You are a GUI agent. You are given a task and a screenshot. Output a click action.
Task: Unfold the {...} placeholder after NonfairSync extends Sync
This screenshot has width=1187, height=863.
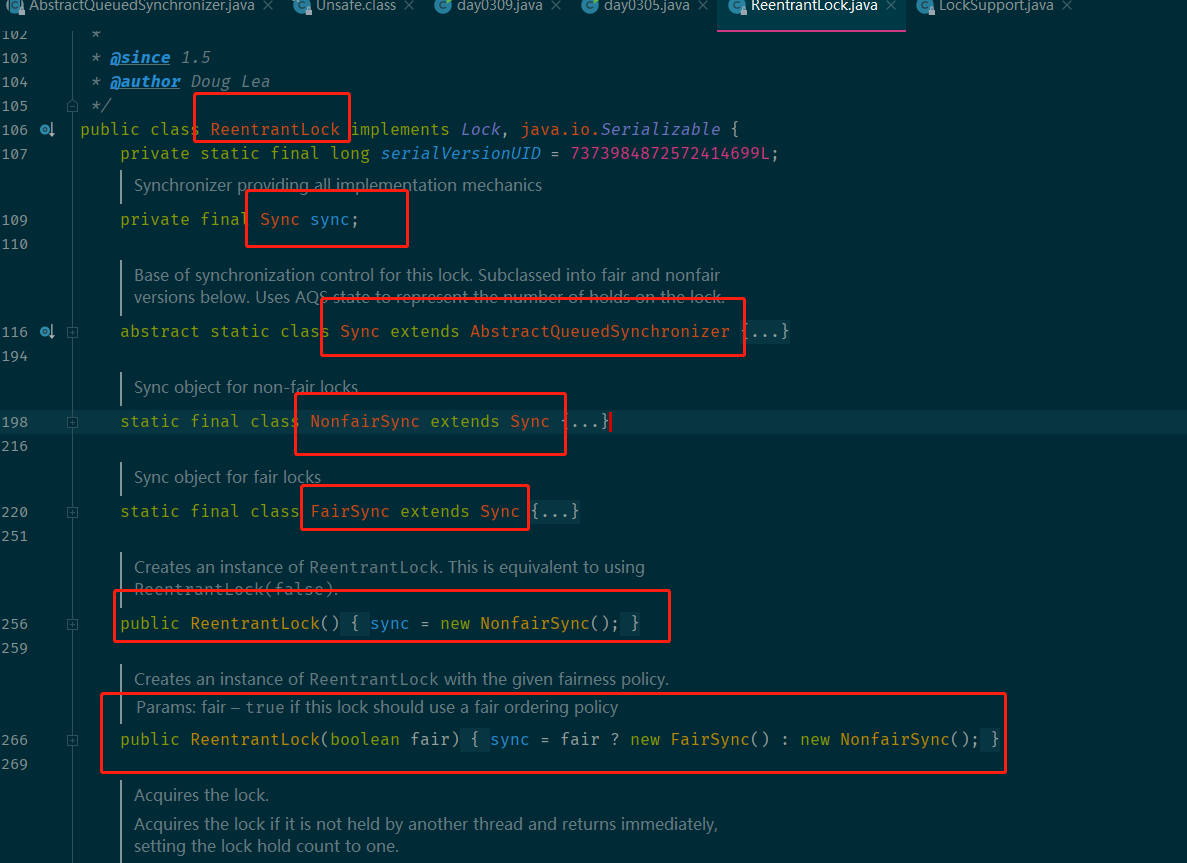click(585, 421)
